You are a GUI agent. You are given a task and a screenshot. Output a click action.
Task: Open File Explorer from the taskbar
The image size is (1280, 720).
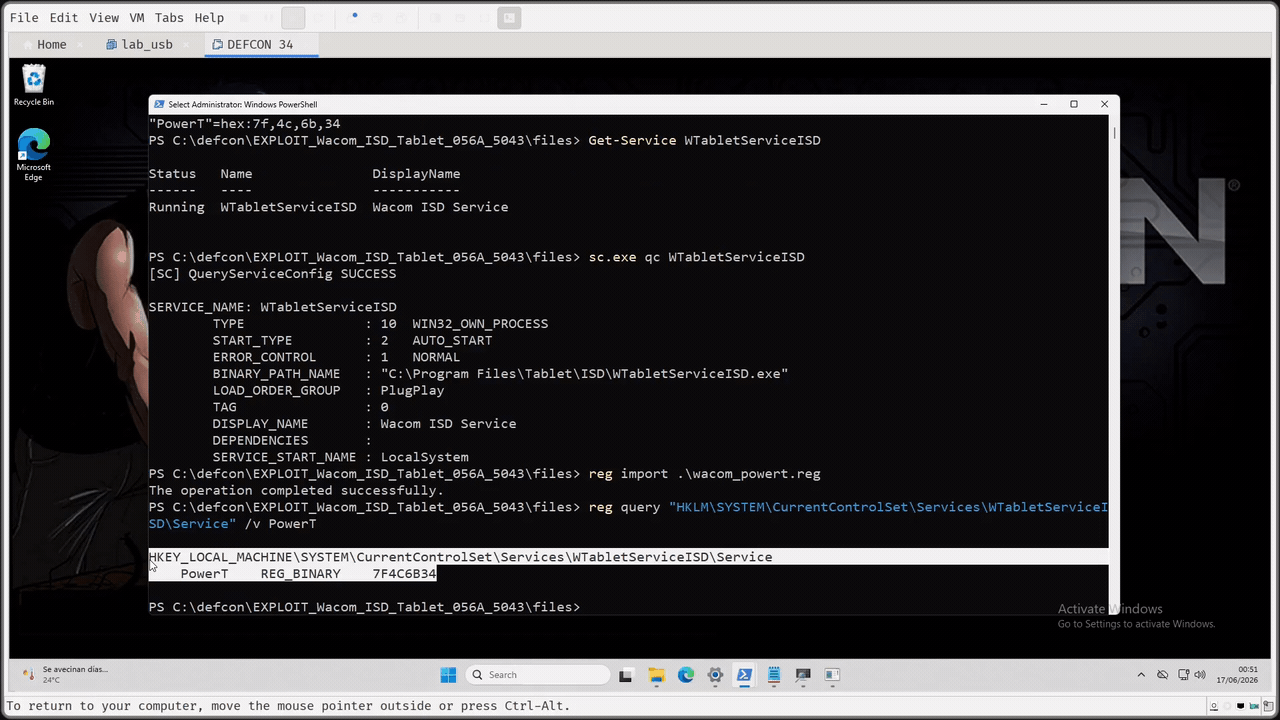tap(656, 675)
